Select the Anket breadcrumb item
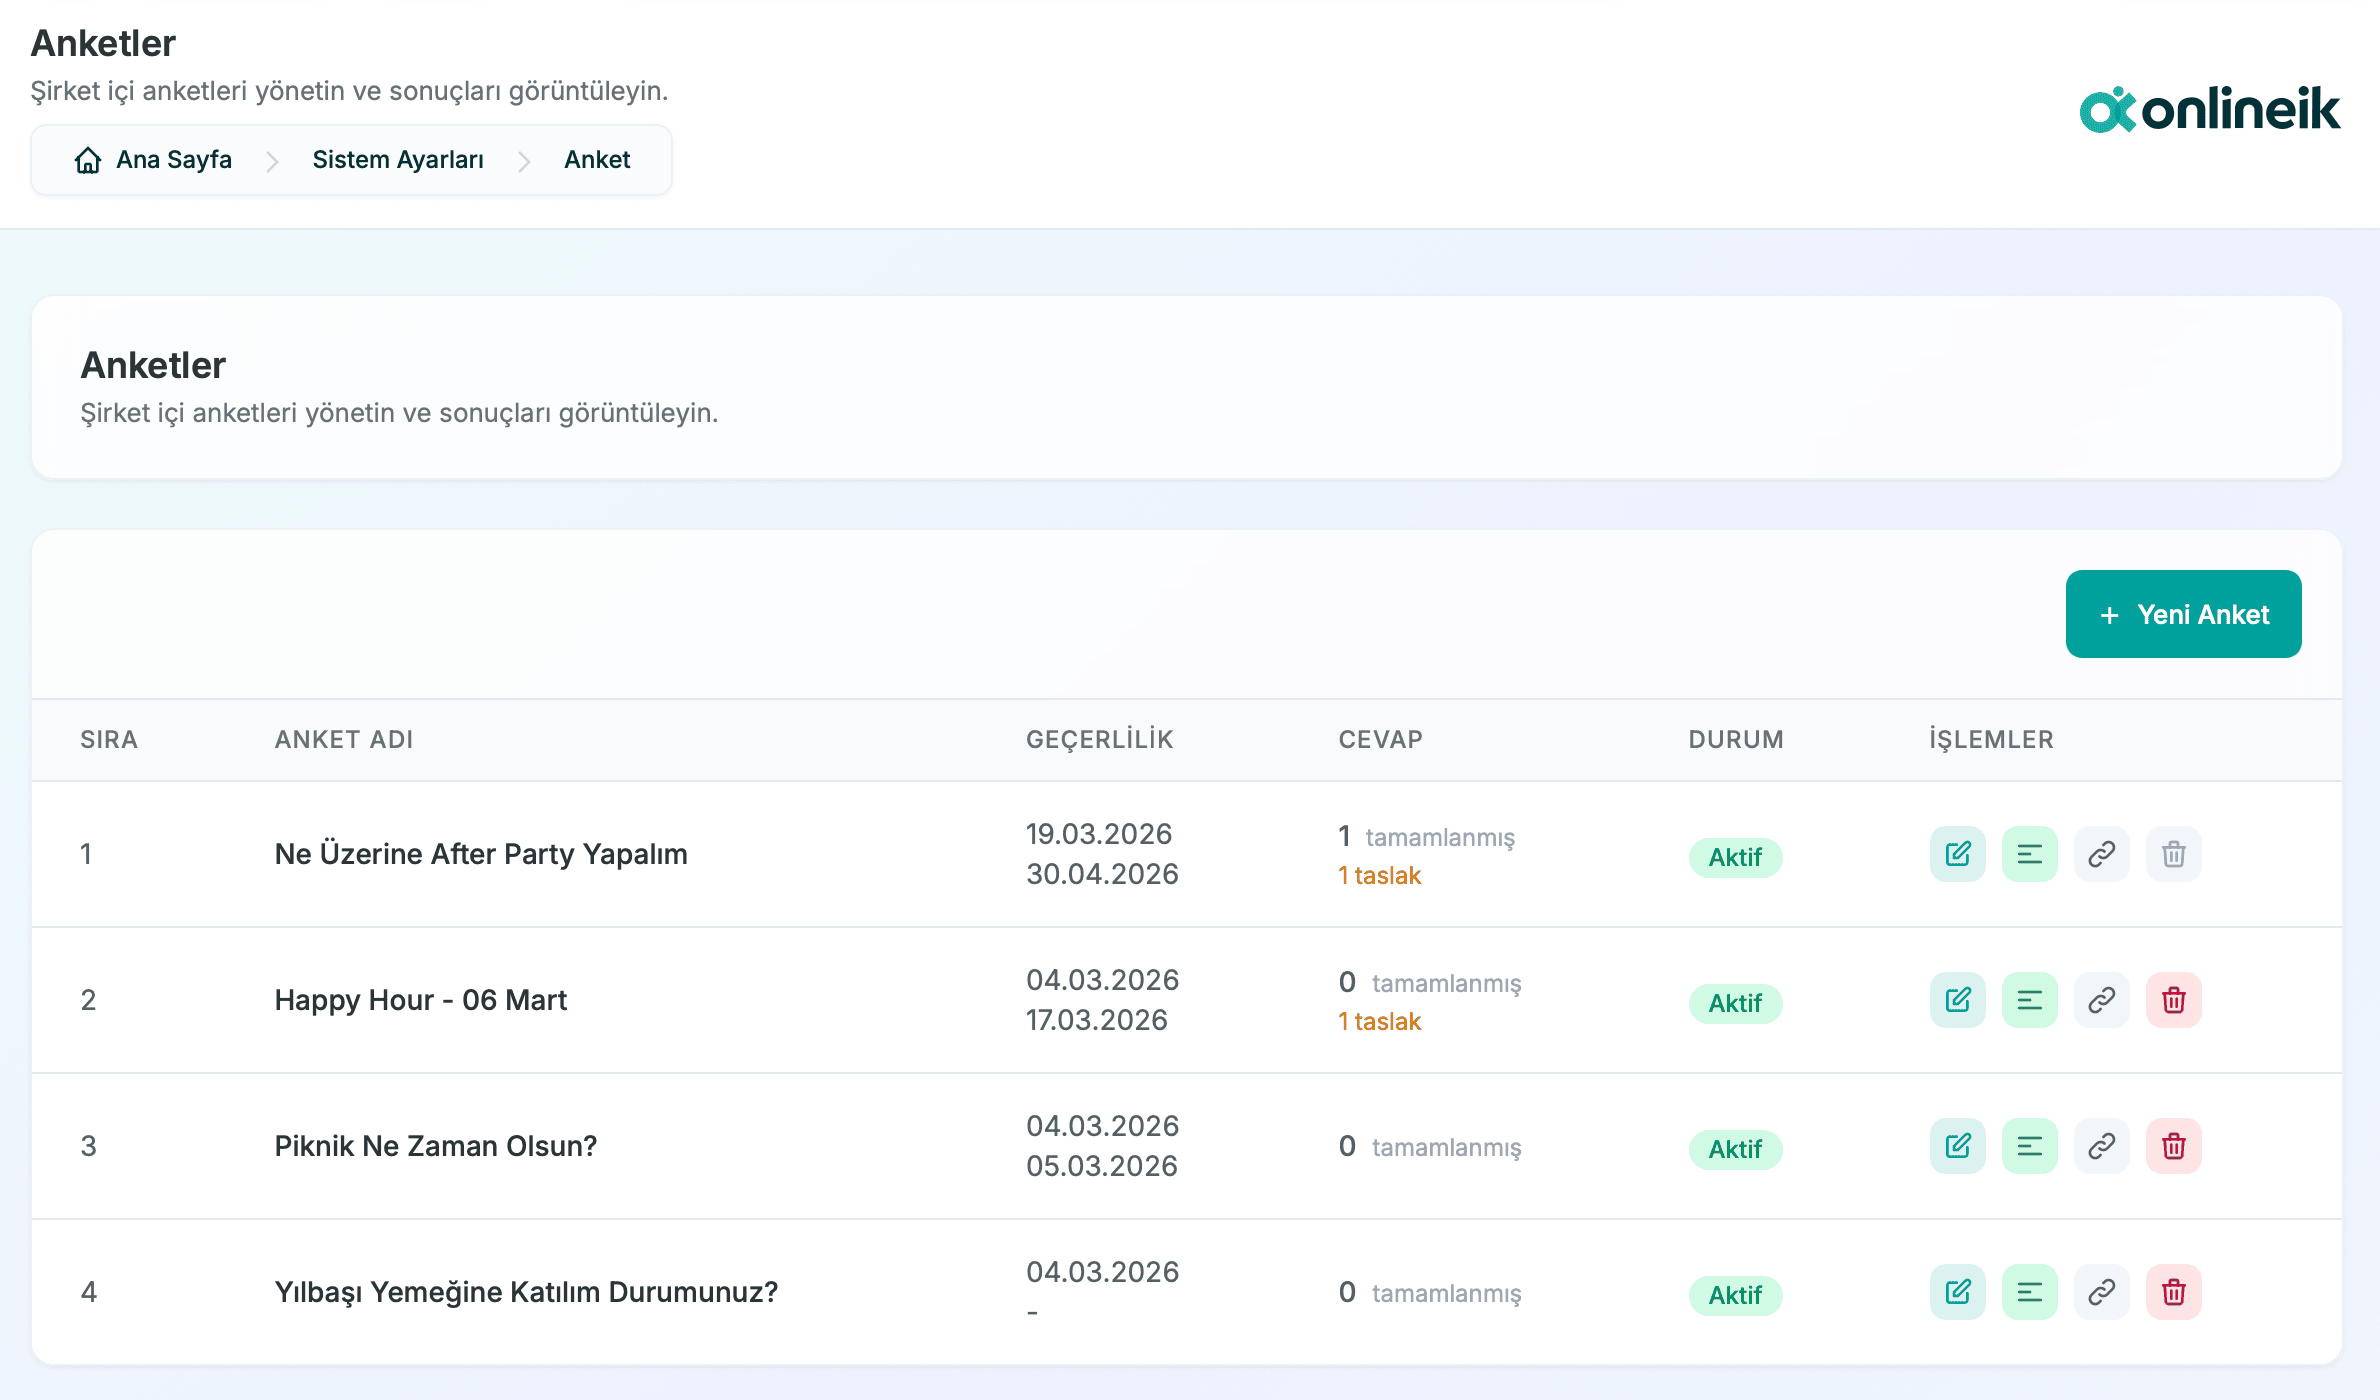 596,160
